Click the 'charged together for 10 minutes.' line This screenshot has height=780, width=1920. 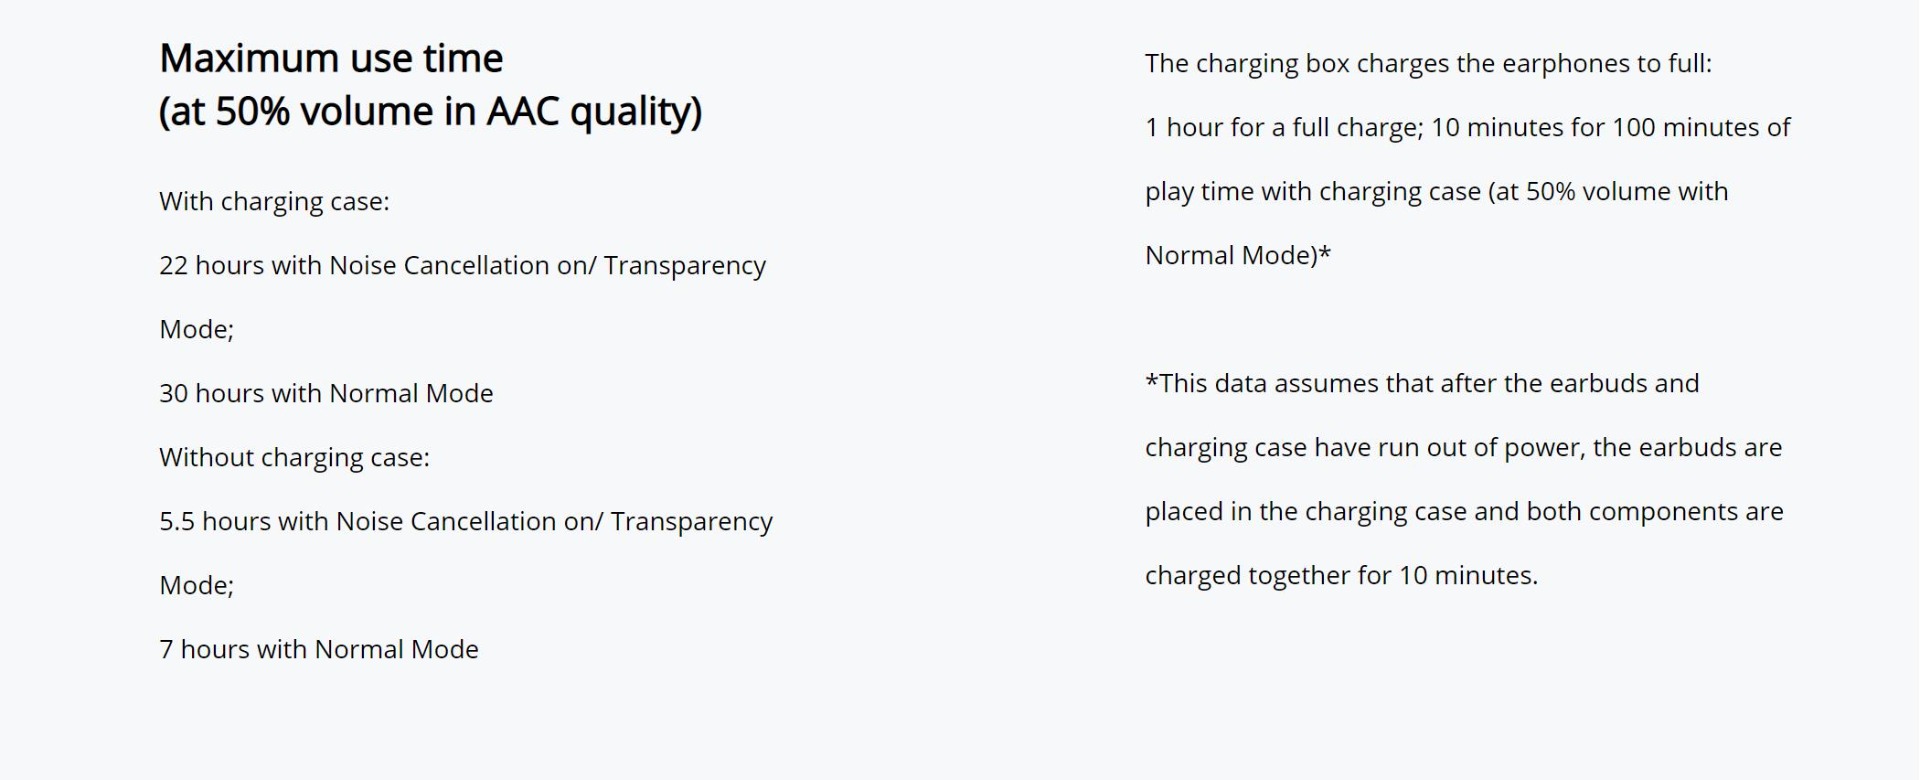pyautogui.click(x=1341, y=575)
